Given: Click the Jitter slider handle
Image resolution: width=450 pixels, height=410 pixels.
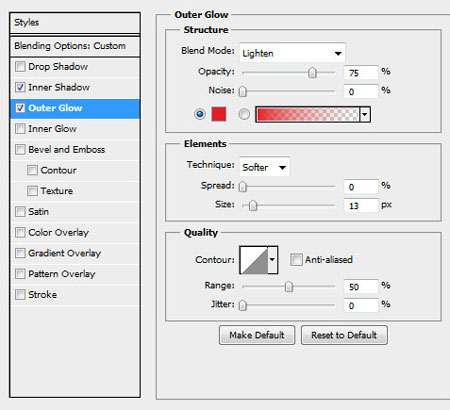Looking at the screenshot, I should click(x=243, y=305).
